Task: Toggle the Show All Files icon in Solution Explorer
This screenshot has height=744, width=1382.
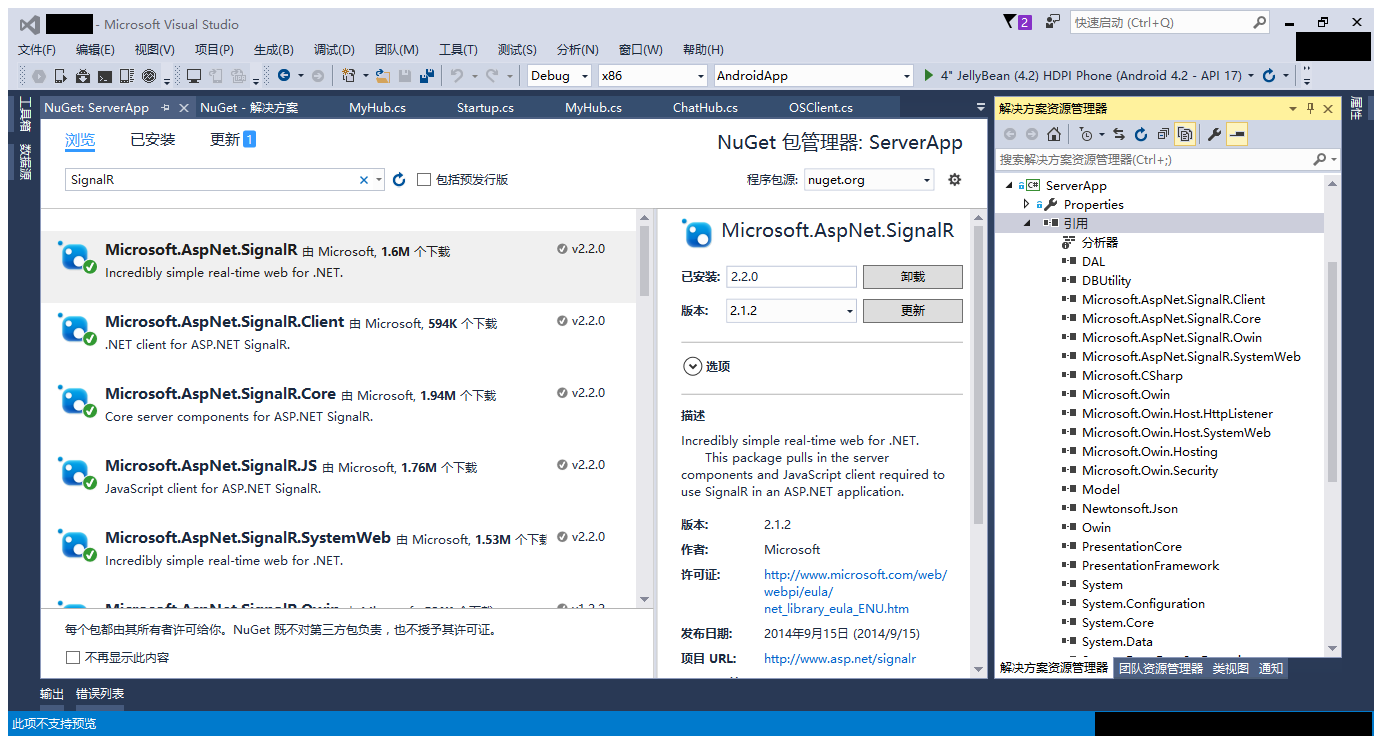Action: coord(1185,134)
